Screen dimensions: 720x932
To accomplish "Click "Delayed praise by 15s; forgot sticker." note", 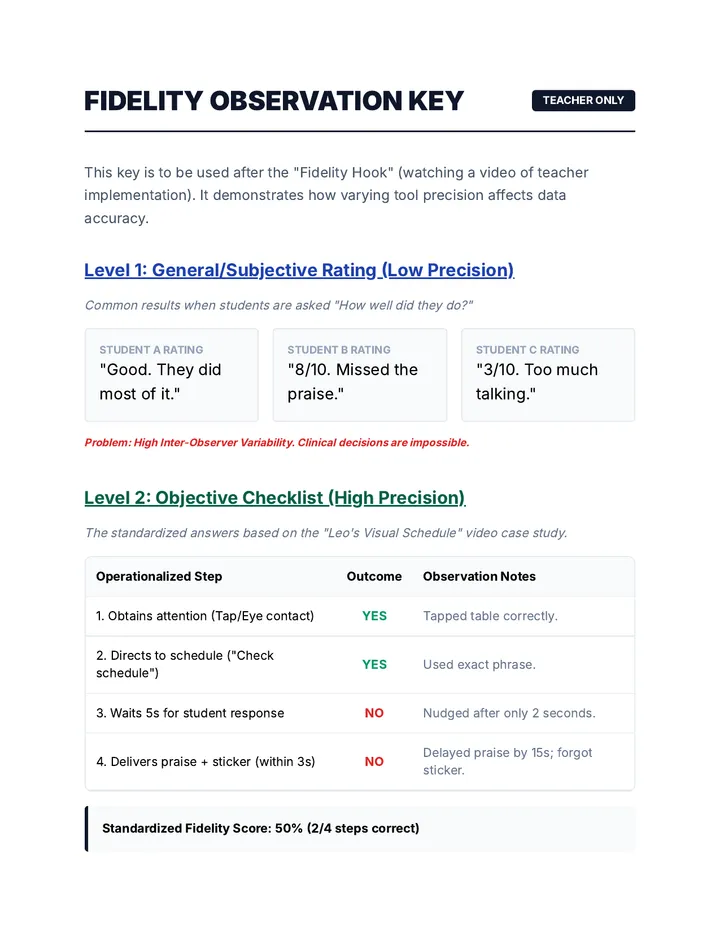I will click(x=507, y=761).
